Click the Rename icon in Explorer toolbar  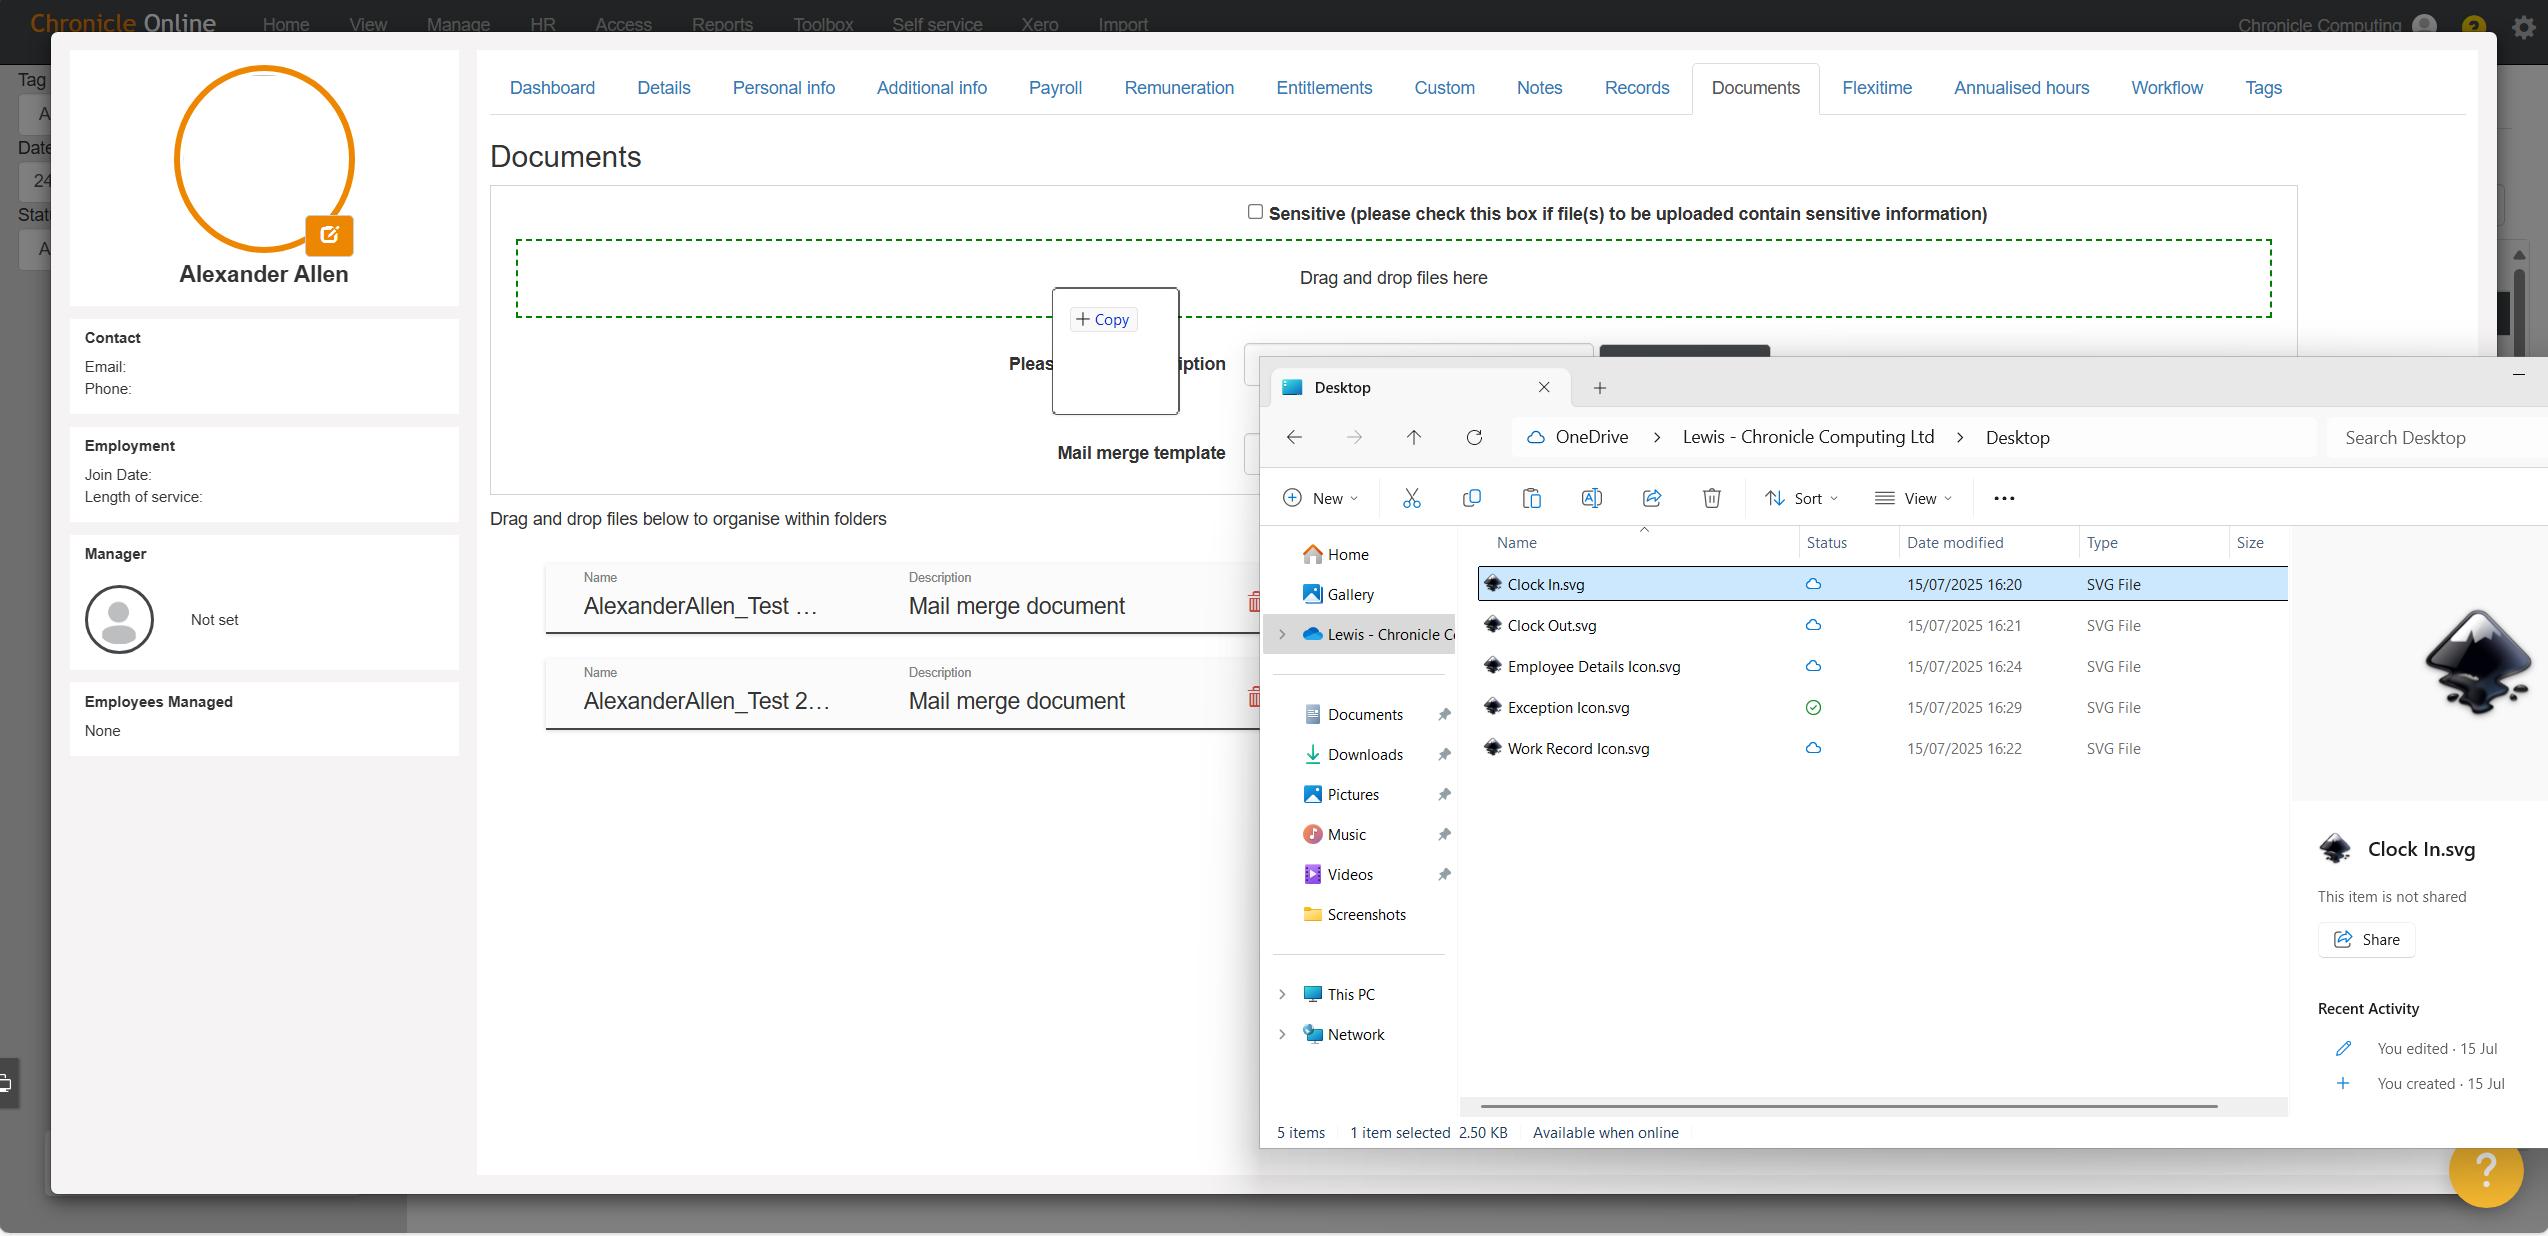(x=1591, y=498)
